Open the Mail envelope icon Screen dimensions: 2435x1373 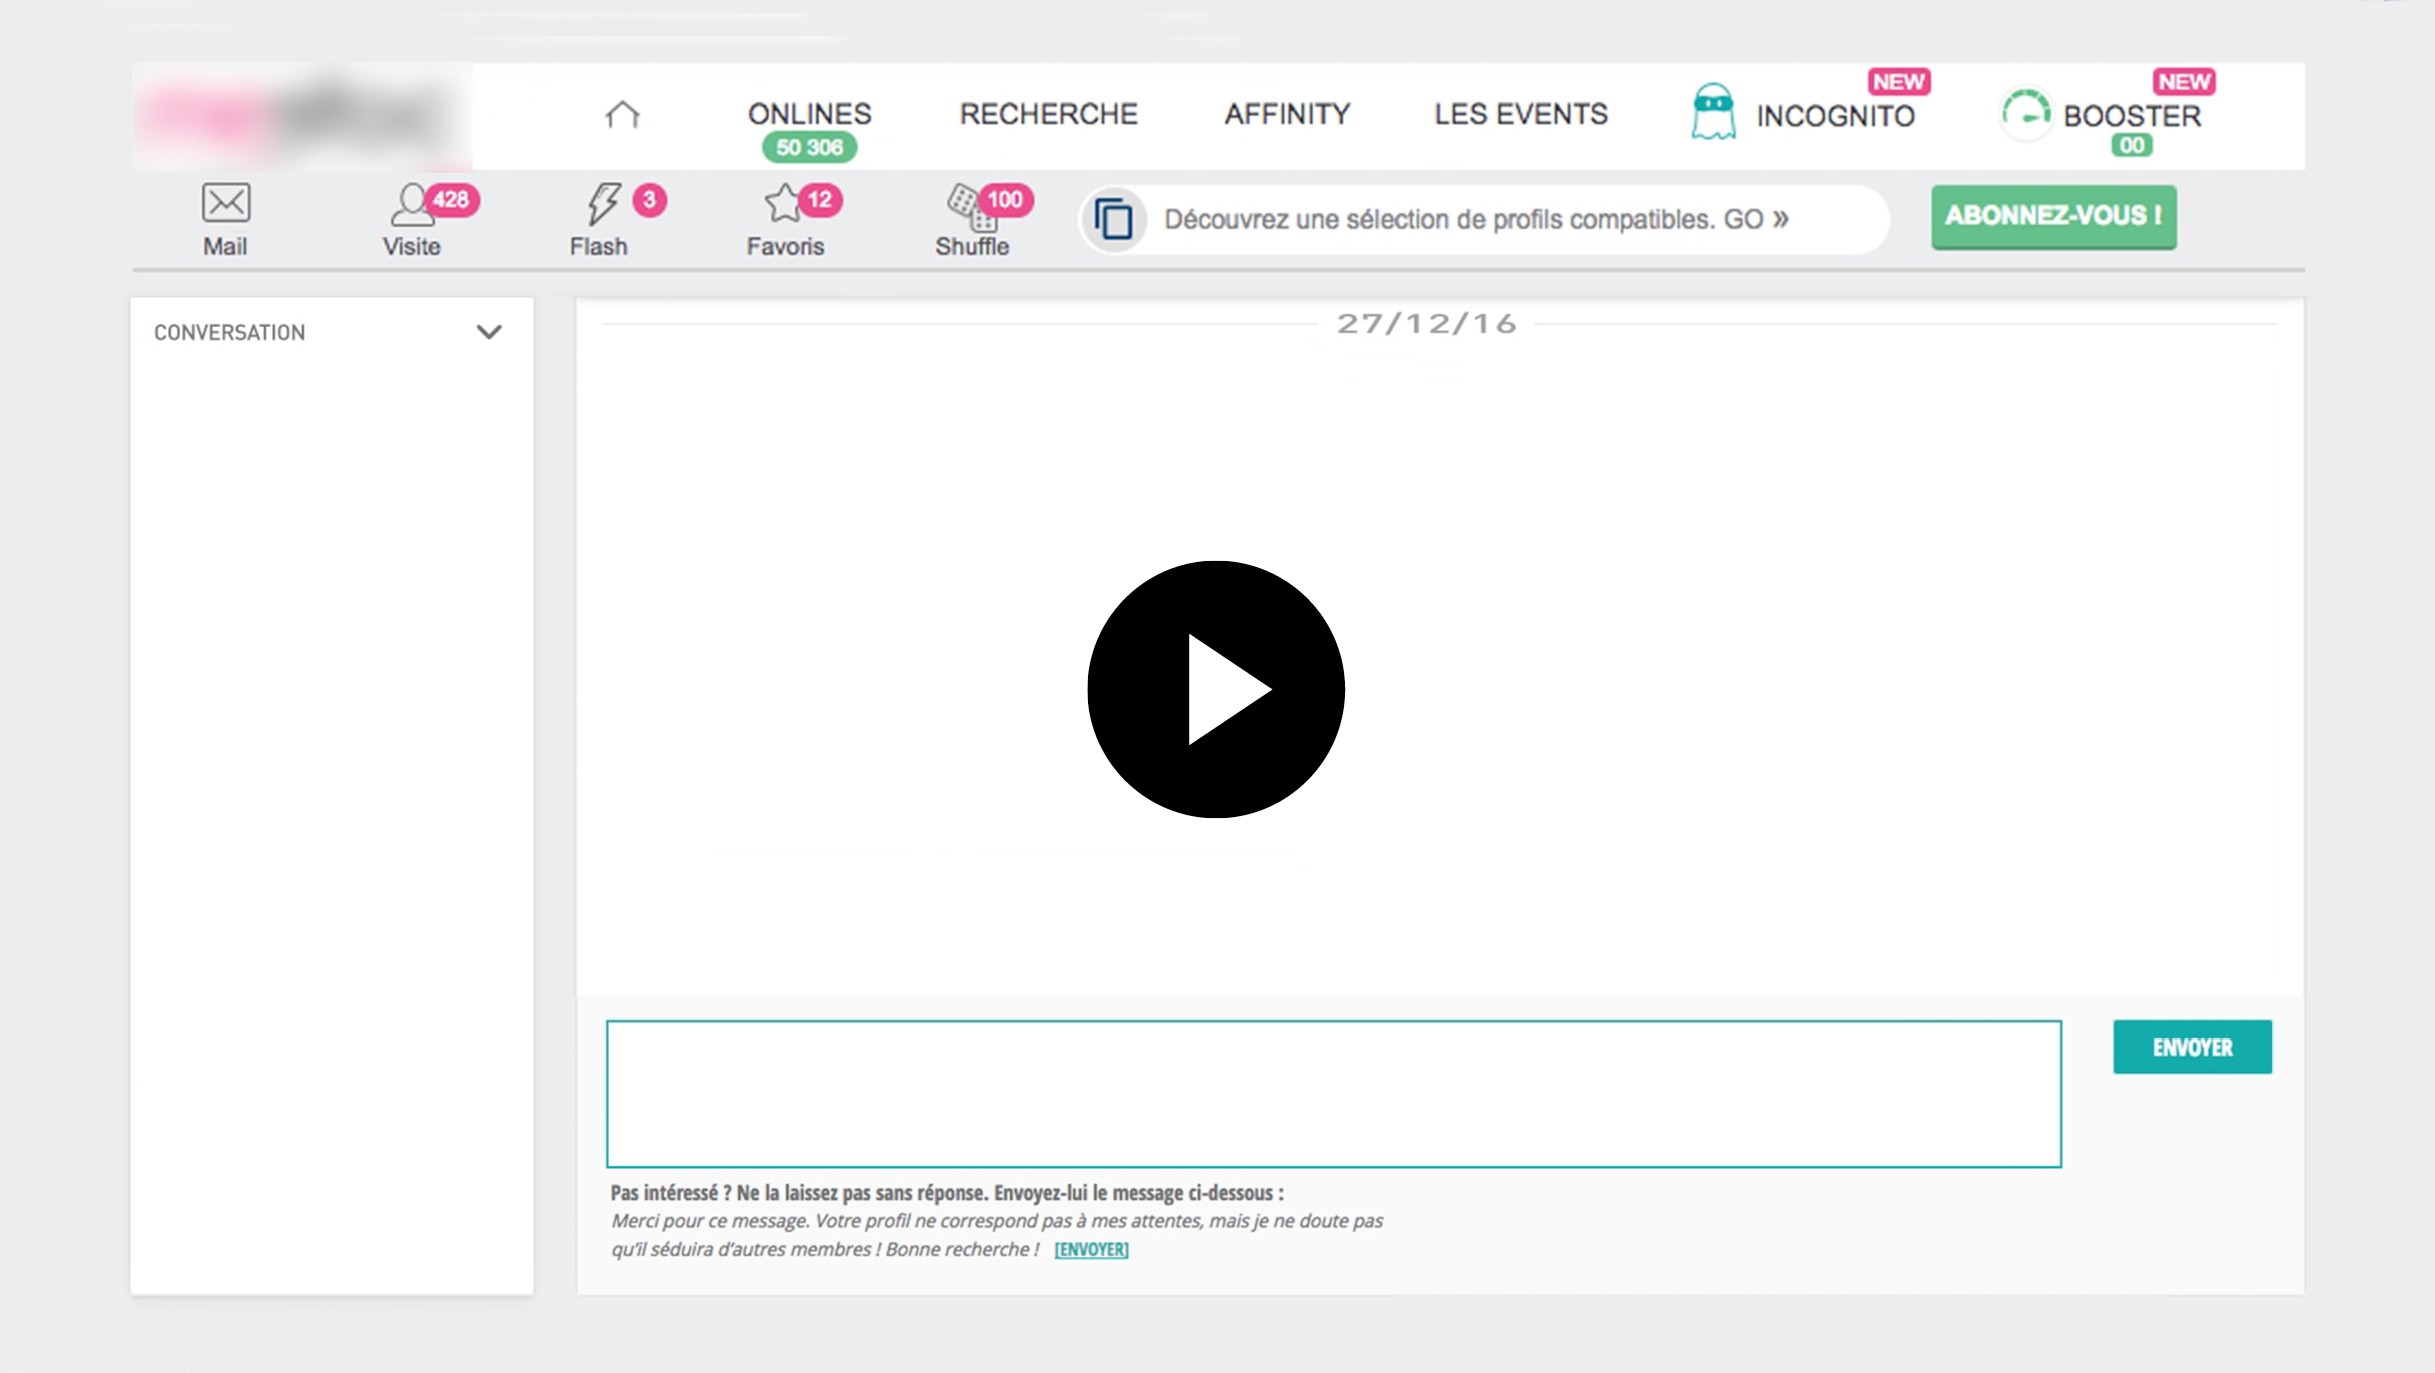pos(226,203)
